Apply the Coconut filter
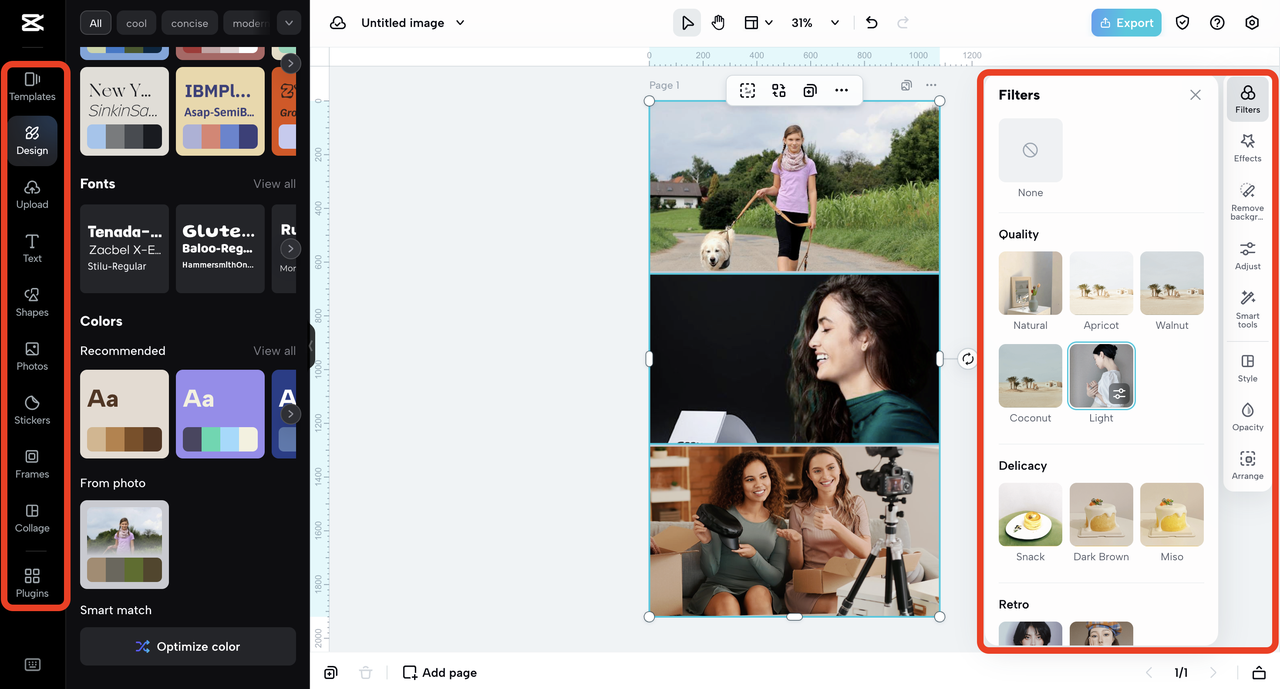 tap(1030, 376)
